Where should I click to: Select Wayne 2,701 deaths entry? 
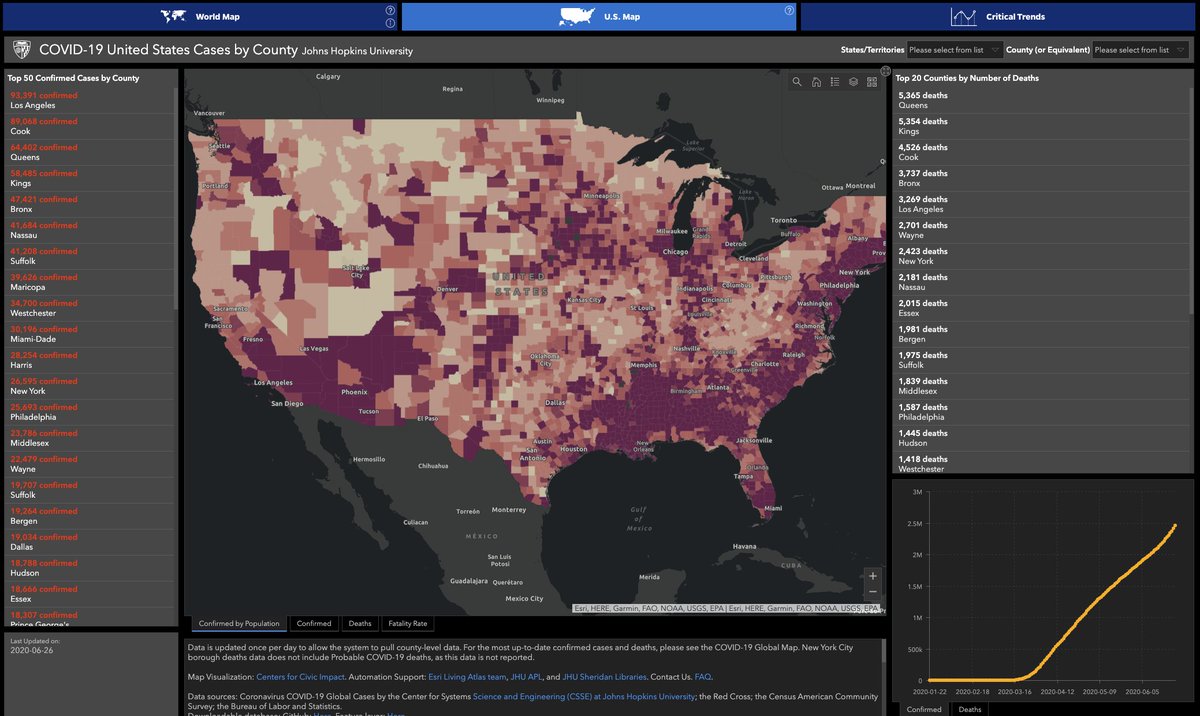coord(1039,230)
